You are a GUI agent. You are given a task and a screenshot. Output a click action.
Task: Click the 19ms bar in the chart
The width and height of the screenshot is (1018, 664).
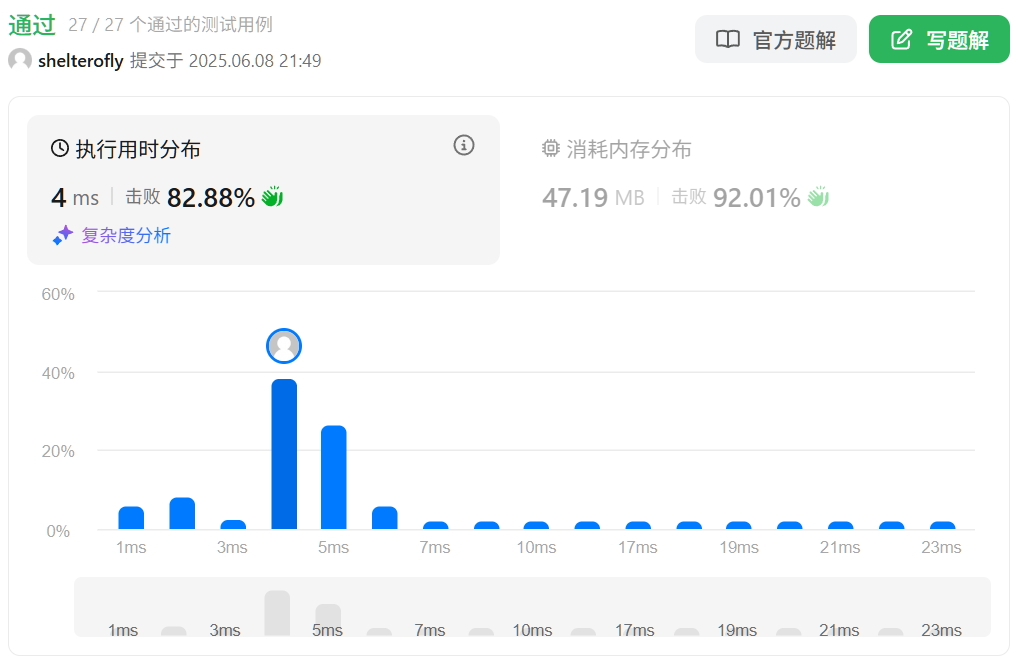point(739,526)
